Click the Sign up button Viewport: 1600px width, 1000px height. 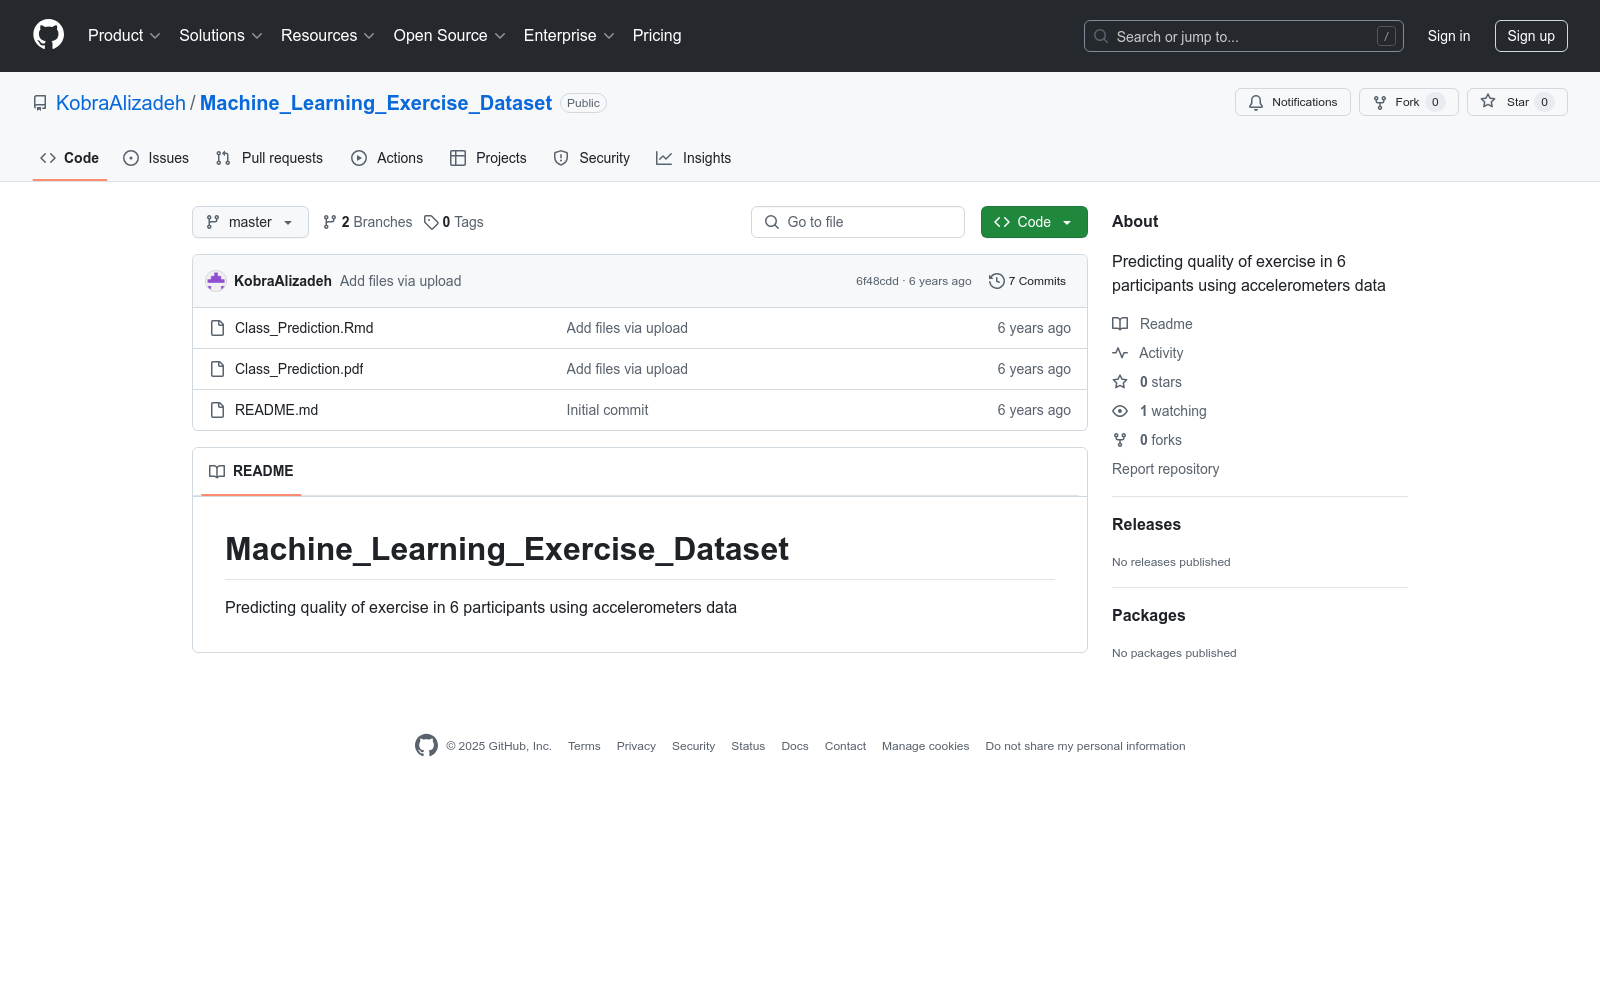1531,36
